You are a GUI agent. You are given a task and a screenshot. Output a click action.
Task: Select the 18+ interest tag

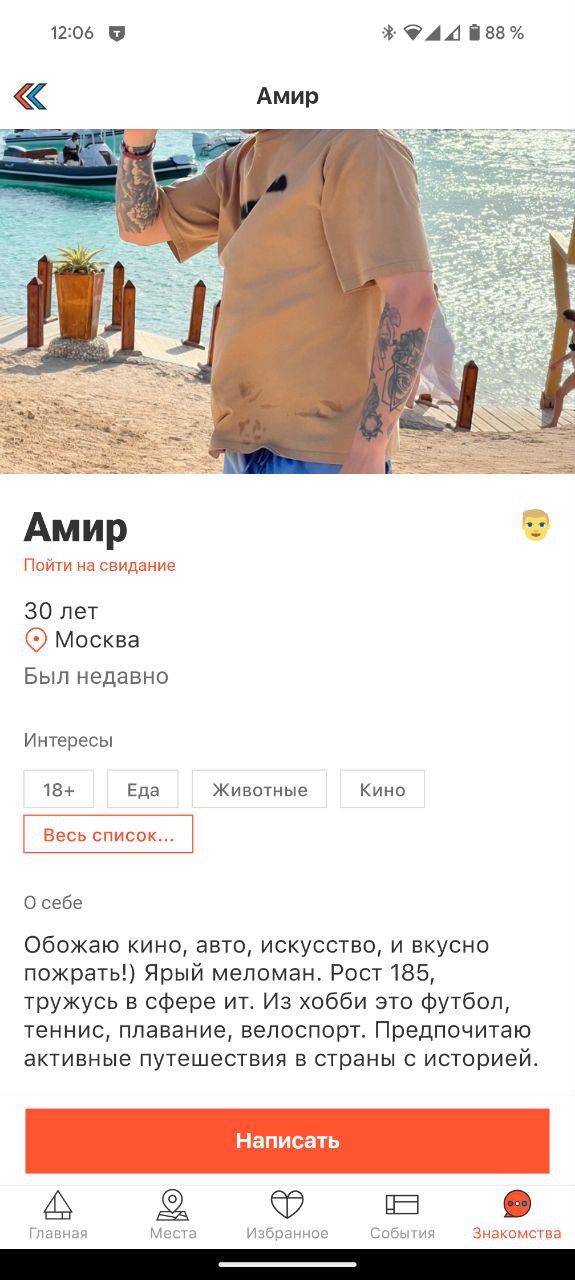coord(59,789)
